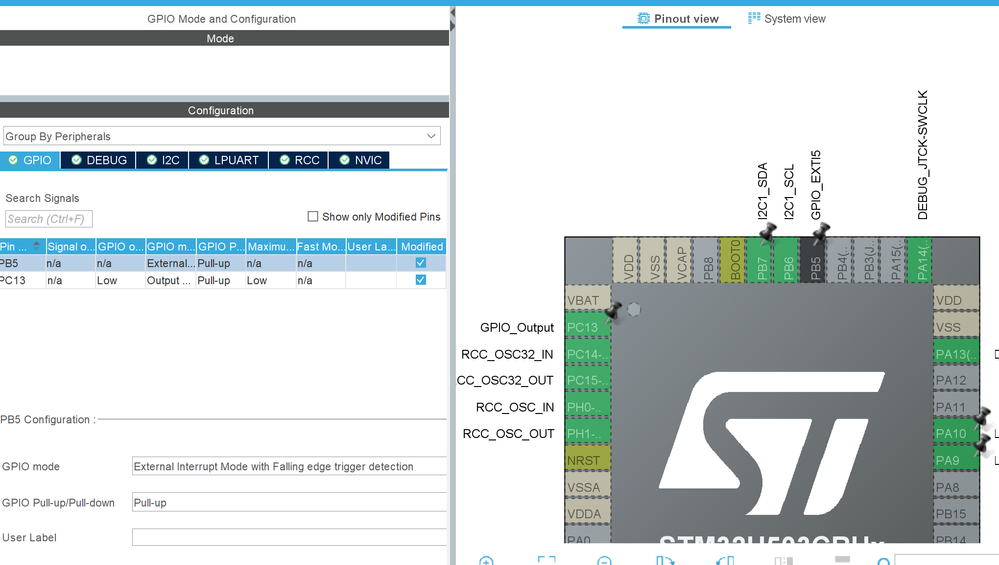The width and height of the screenshot is (999, 565).
Task: Click the Search Signals input field
Action: click(x=48, y=219)
